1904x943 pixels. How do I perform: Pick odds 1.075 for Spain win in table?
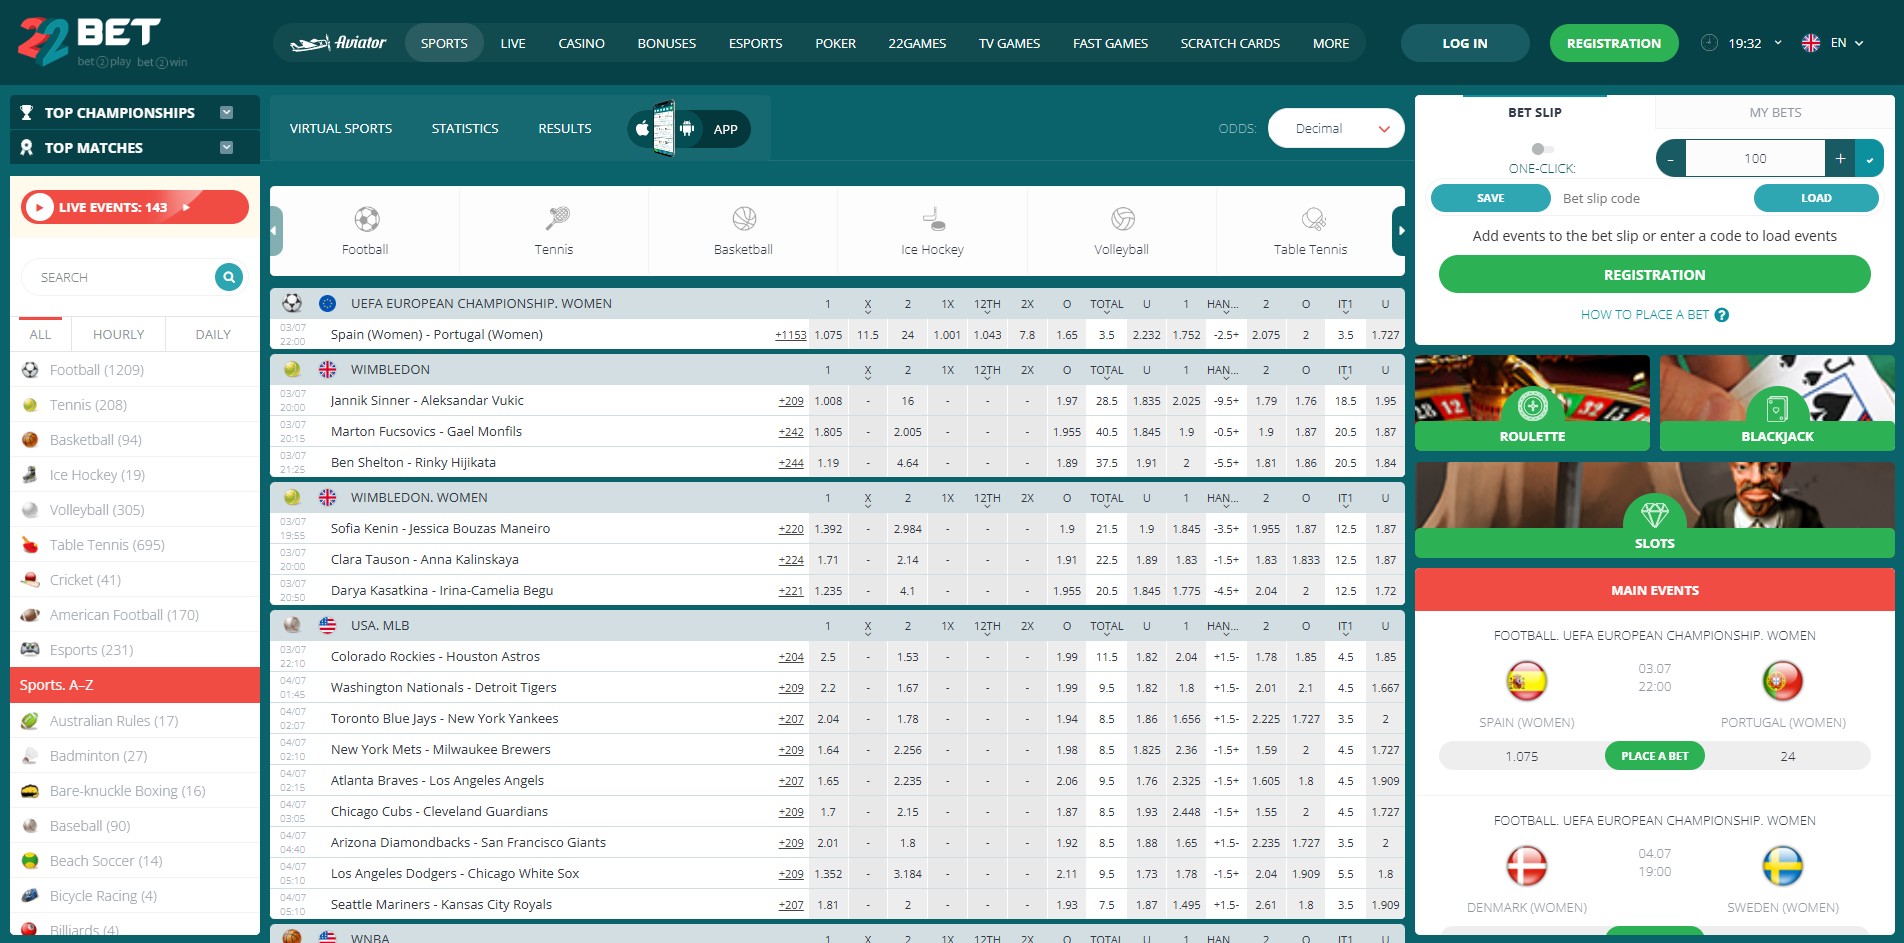pyautogui.click(x=828, y=335)
